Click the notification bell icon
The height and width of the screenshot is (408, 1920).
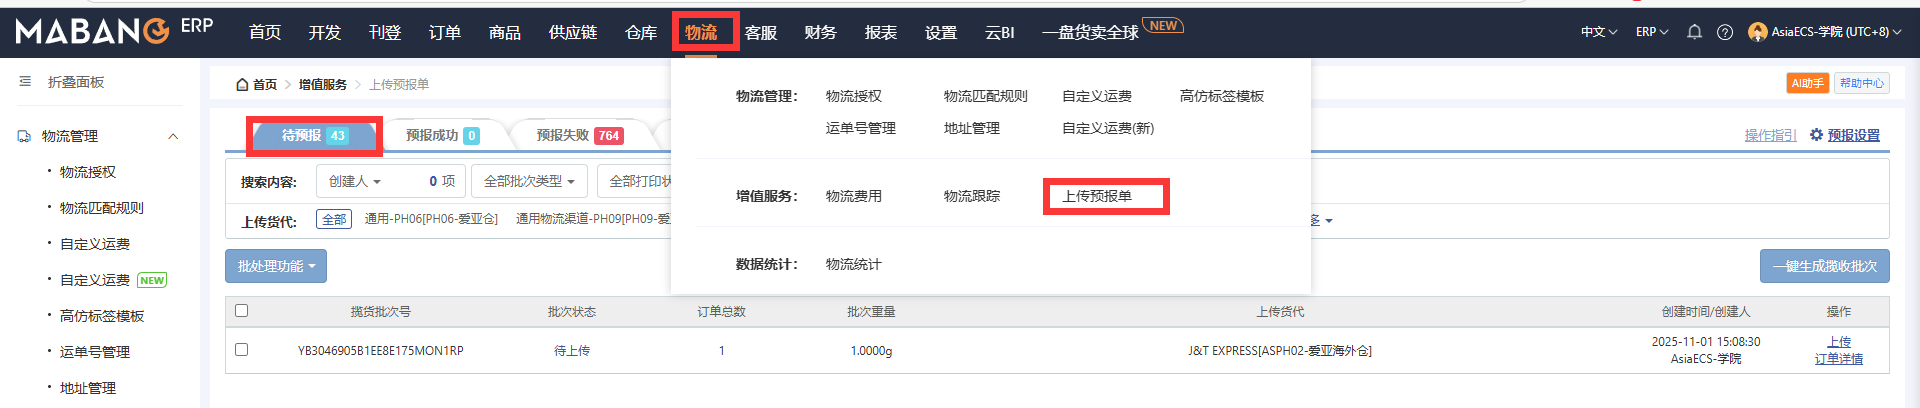pos(1694,32)
